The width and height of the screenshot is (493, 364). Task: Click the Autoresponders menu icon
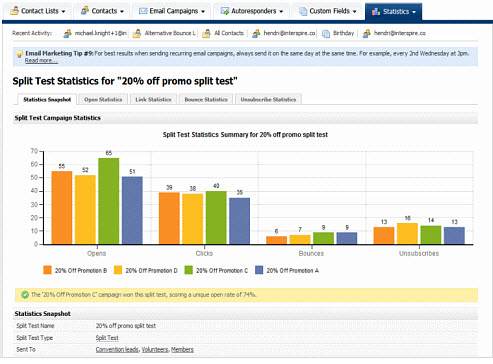(x=225, y=11)
